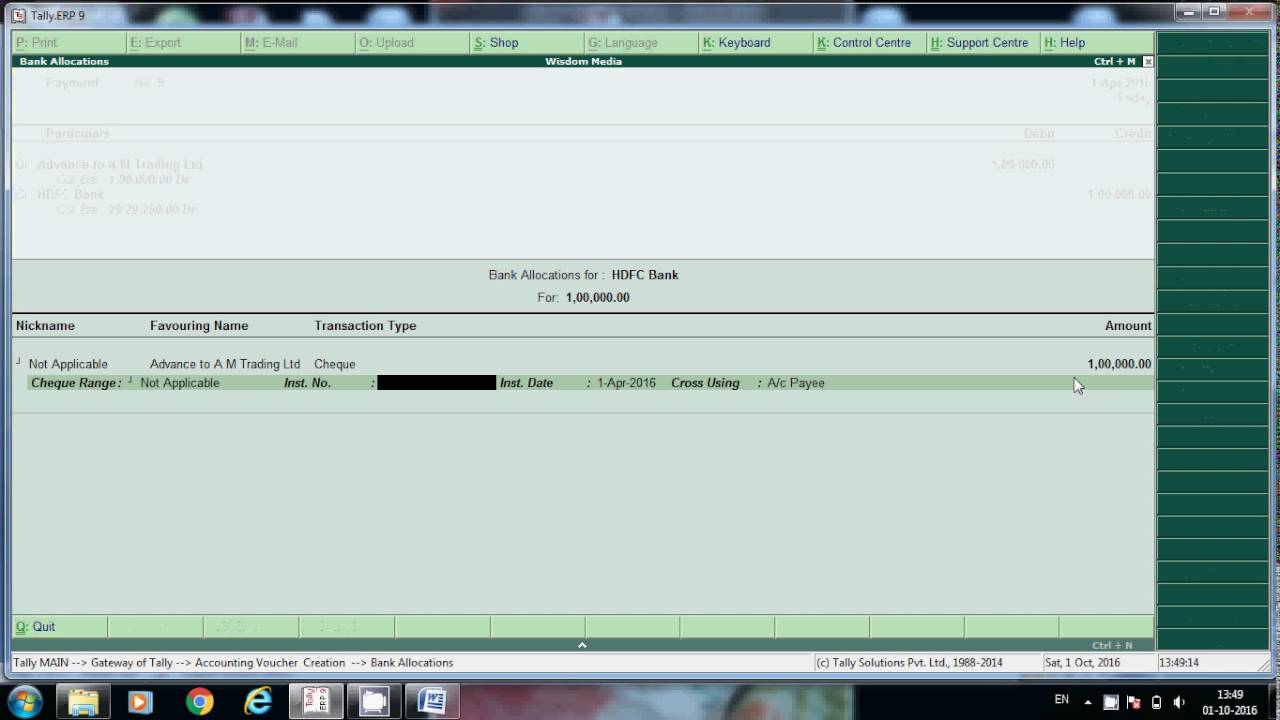Click the Nickname column header
1280x720 pixels.
45,326
